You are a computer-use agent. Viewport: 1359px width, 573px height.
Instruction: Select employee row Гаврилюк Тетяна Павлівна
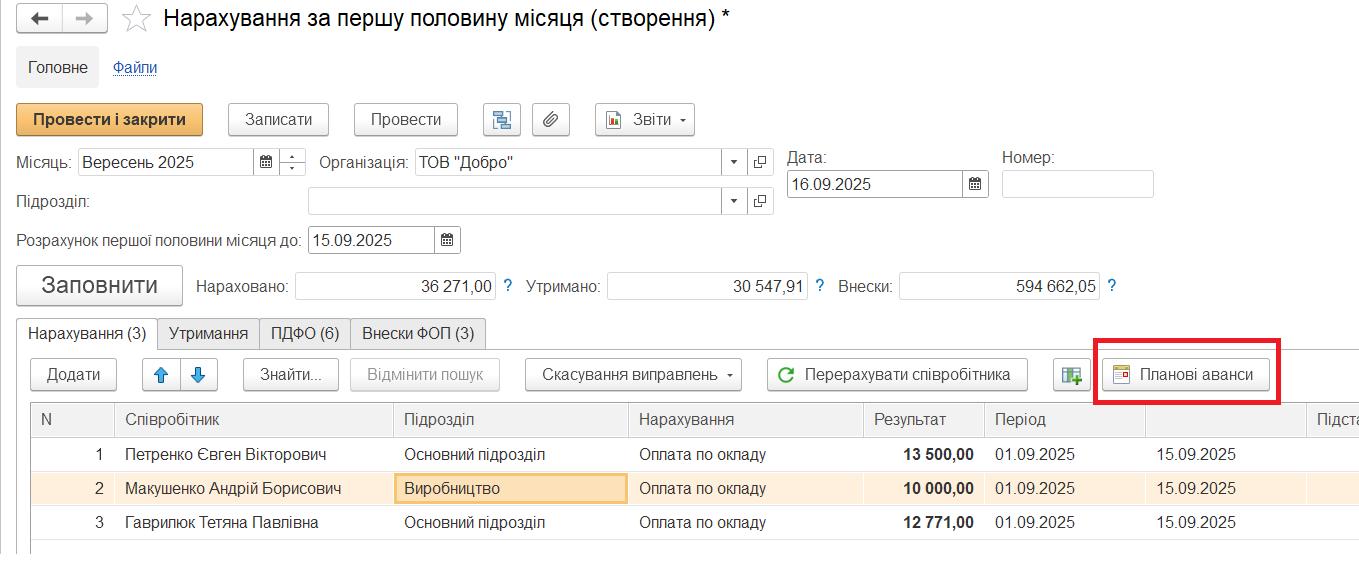click(x=221, y=523)
